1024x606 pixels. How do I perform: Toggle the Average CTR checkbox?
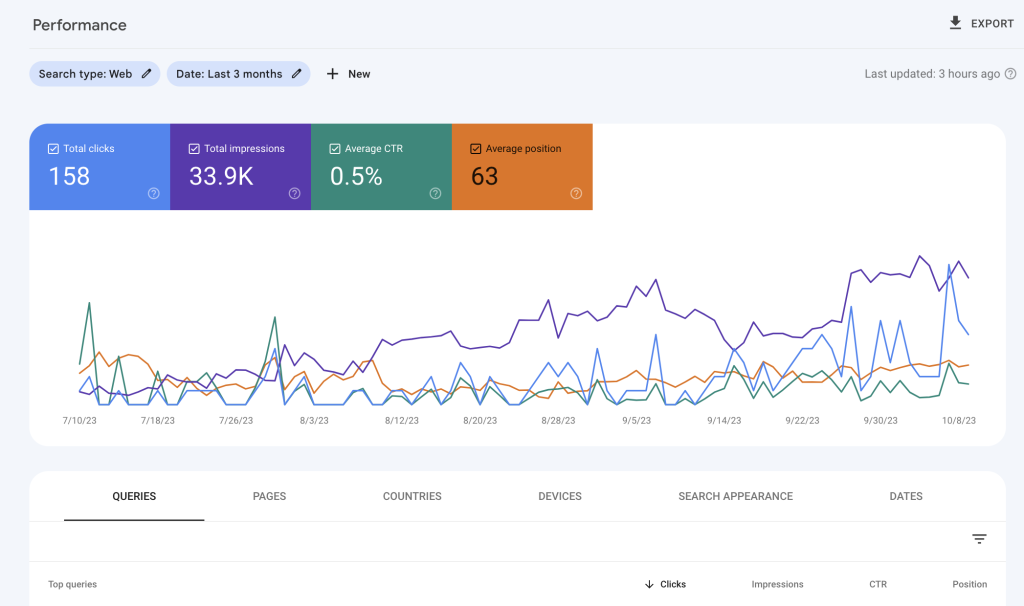[335, 149]
